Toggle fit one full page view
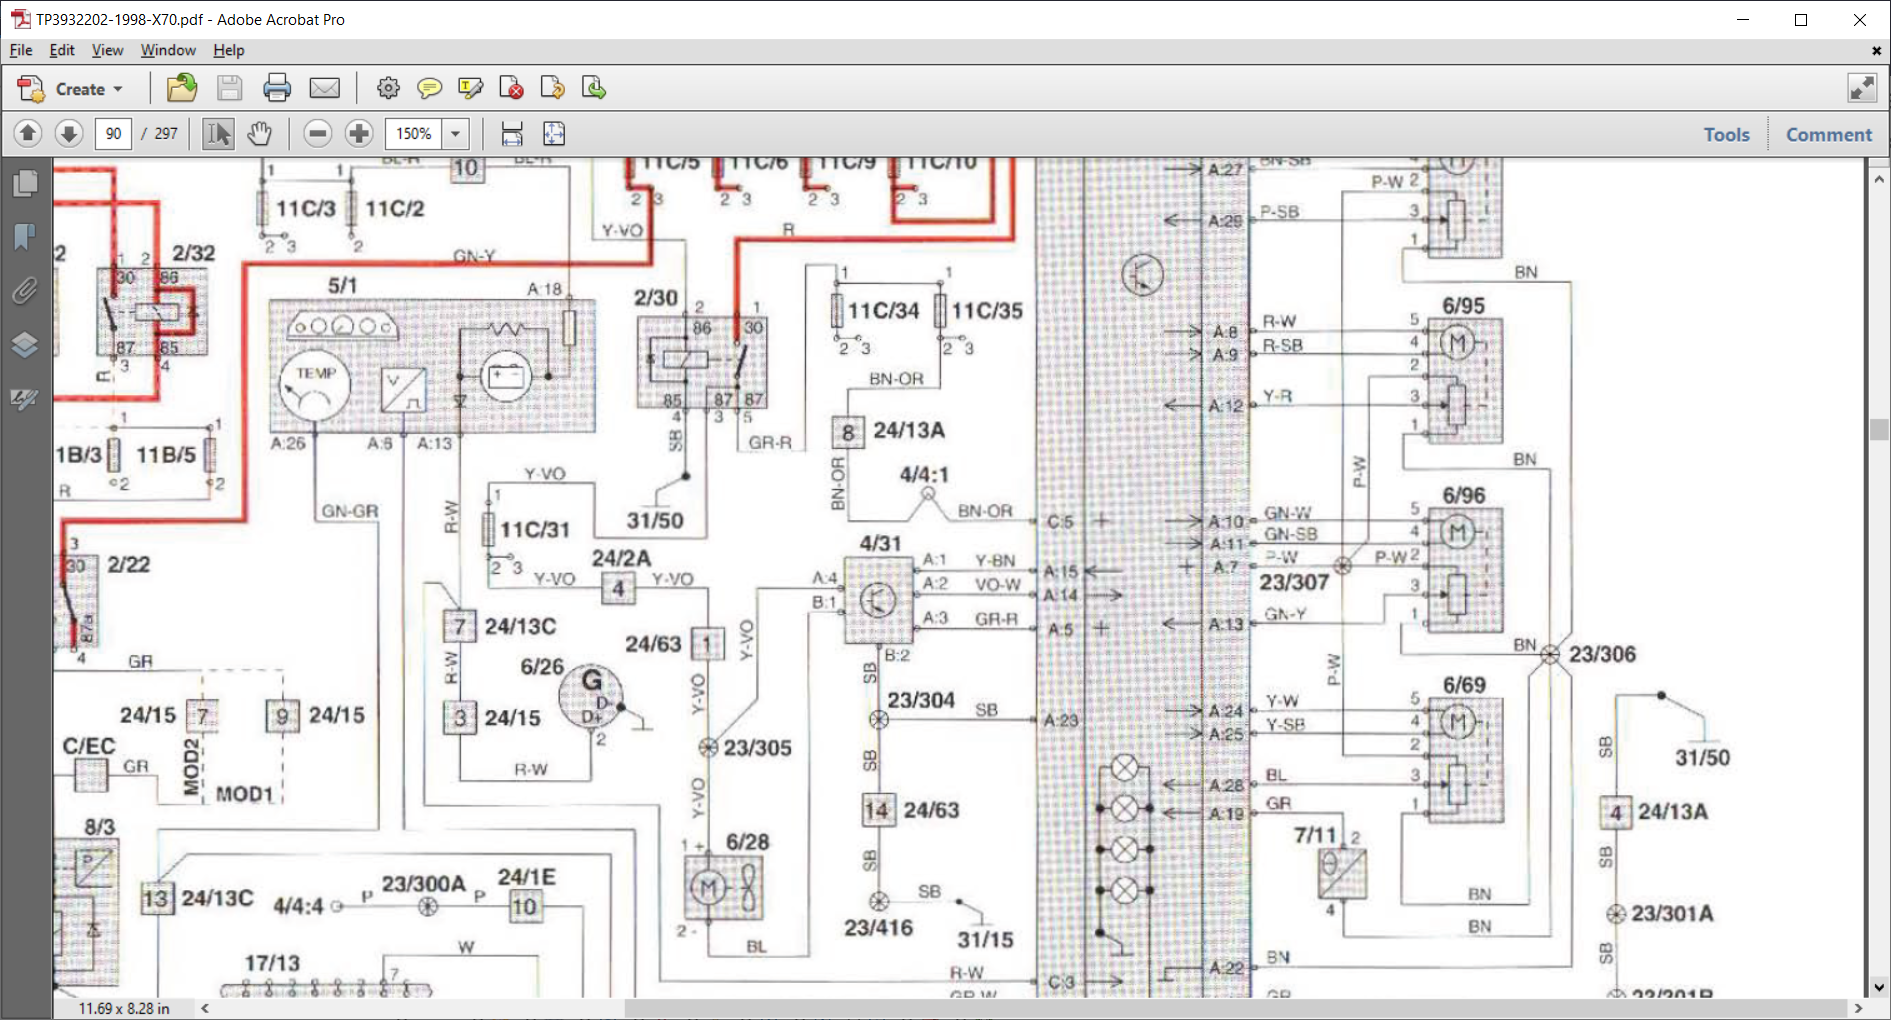1891x1020 pixels. (554, 133)
